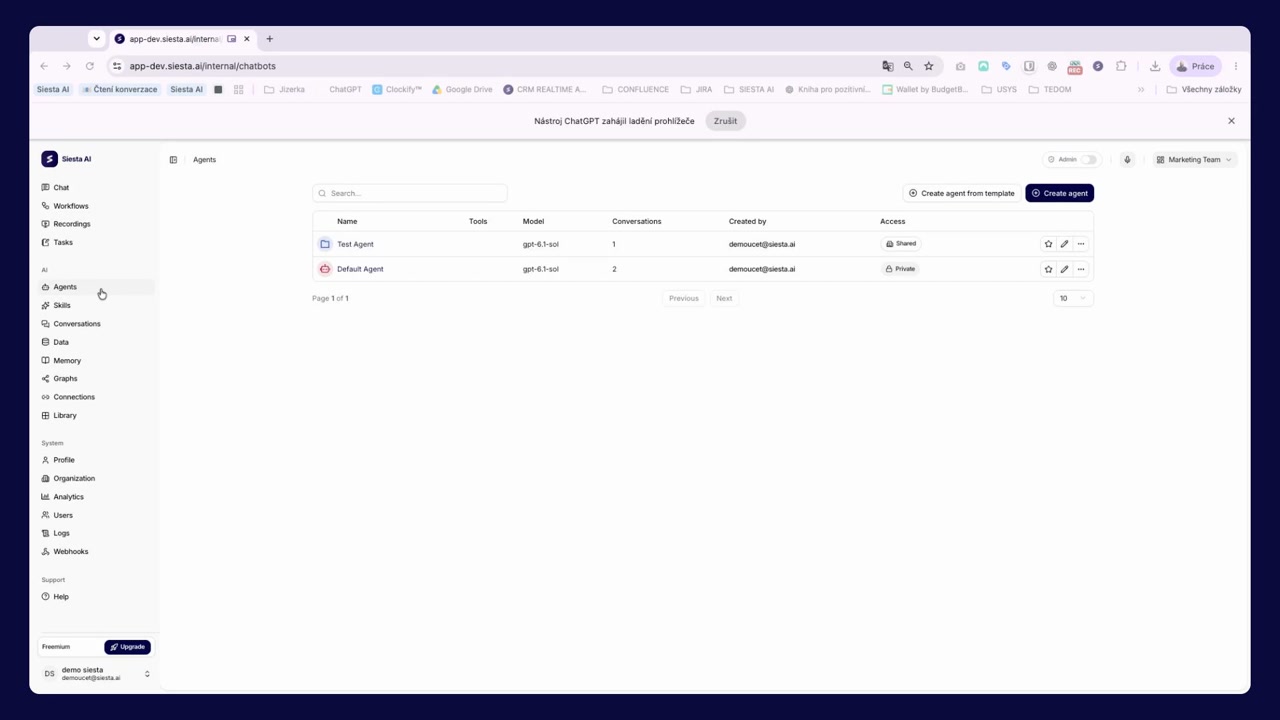
Task: Click Zrušit in the debug banner
Action: [725, 121]
